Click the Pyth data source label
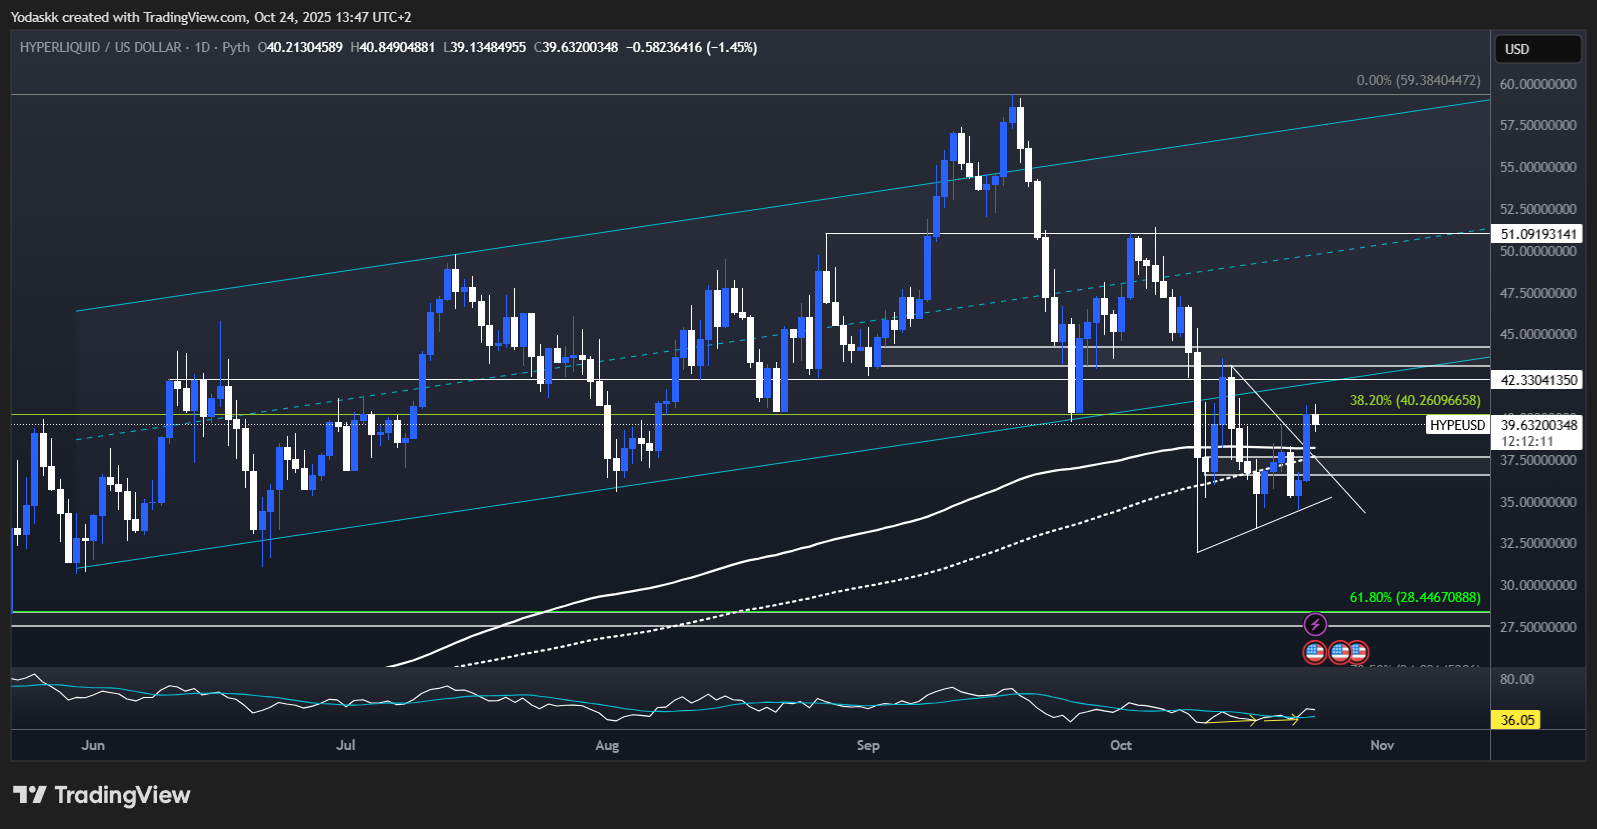This screenshot has height=829, width=1597. pos(236,47)
